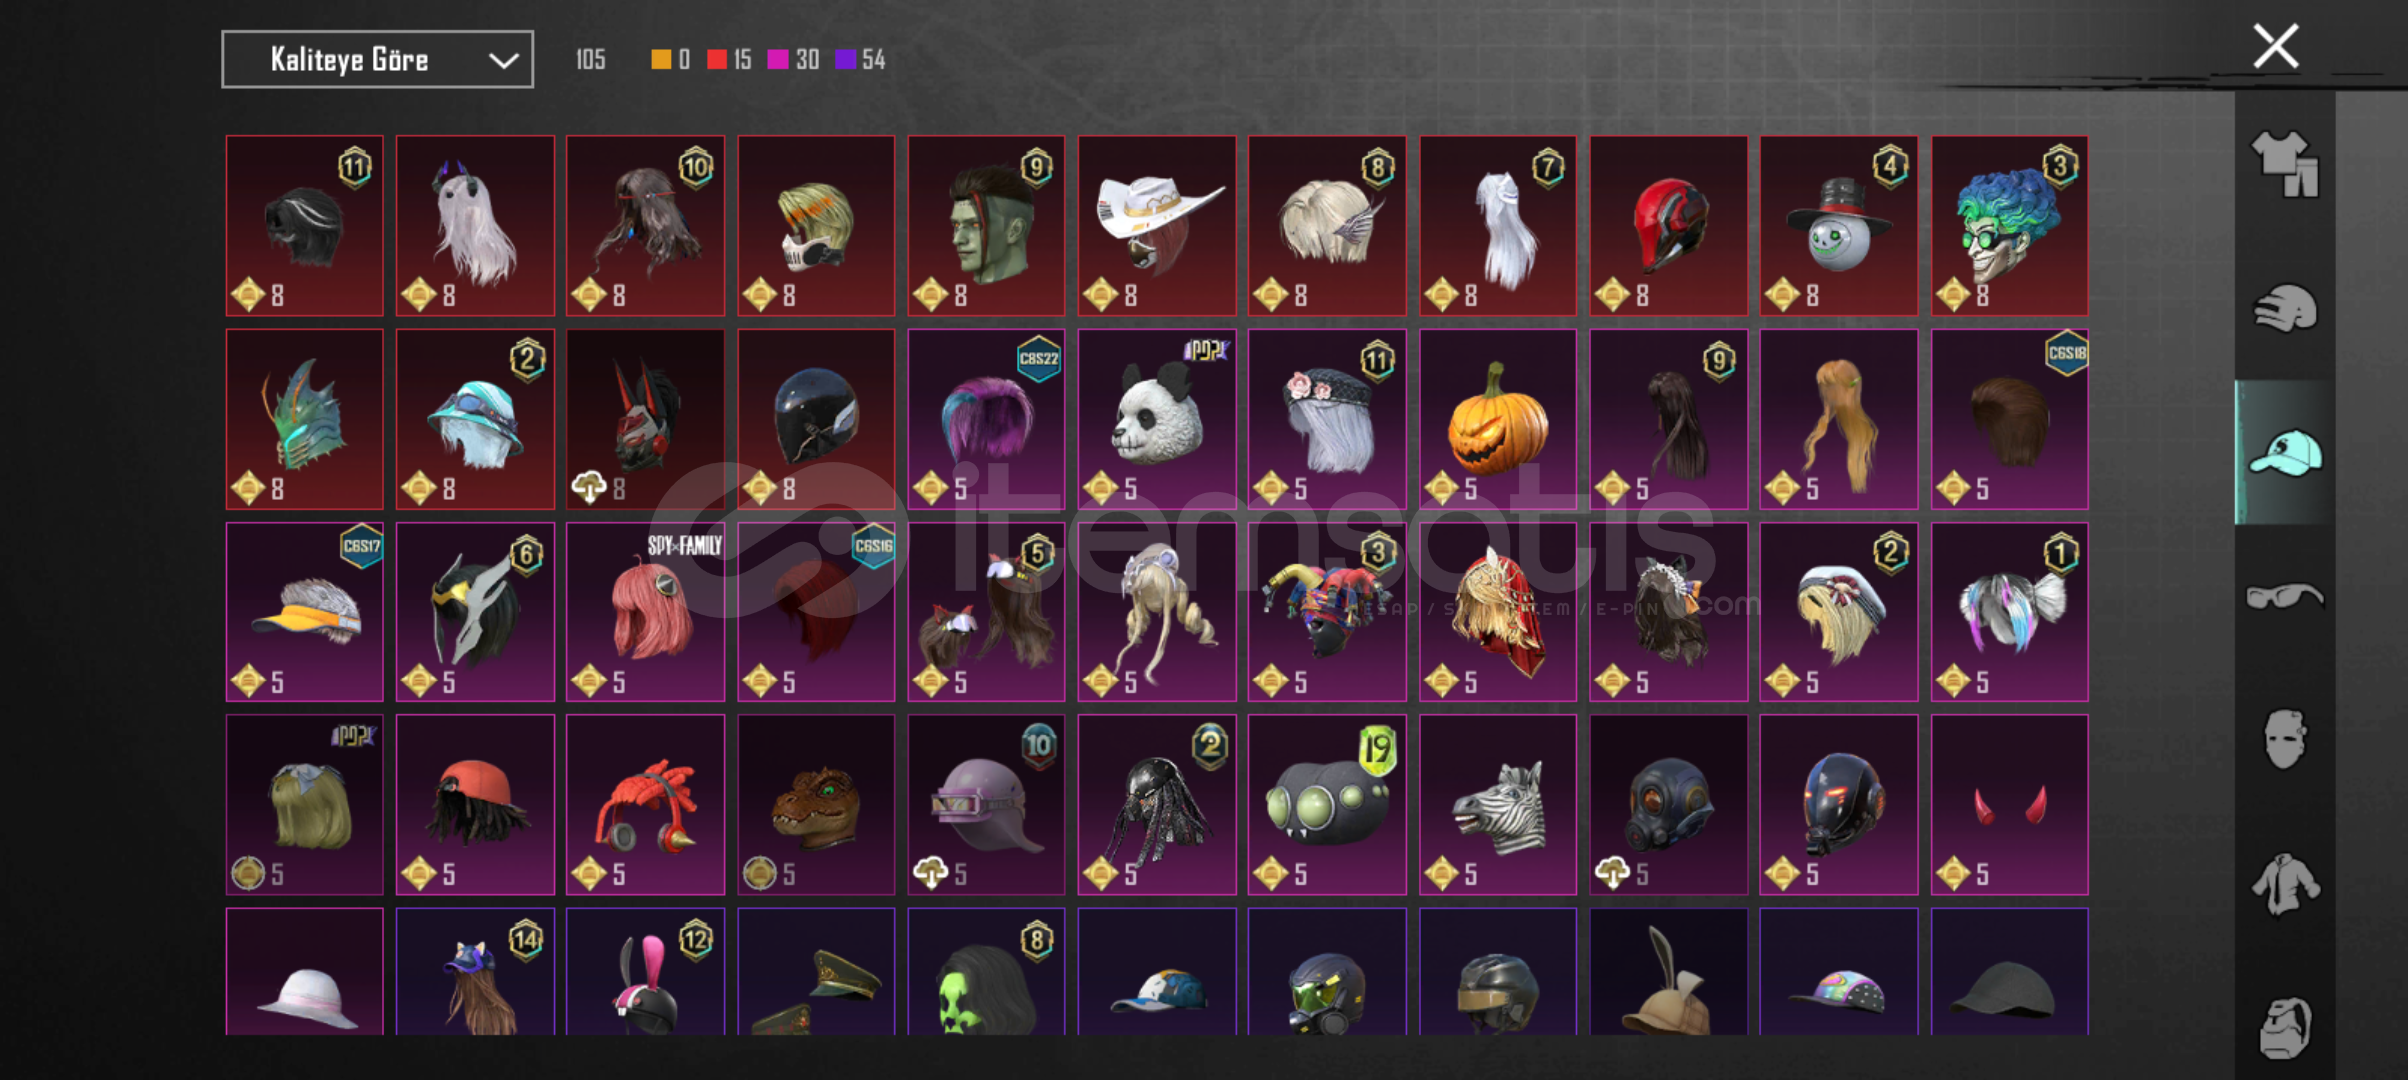
Task: Close the inventory with the X button
Action: [x=2275, y=46]
